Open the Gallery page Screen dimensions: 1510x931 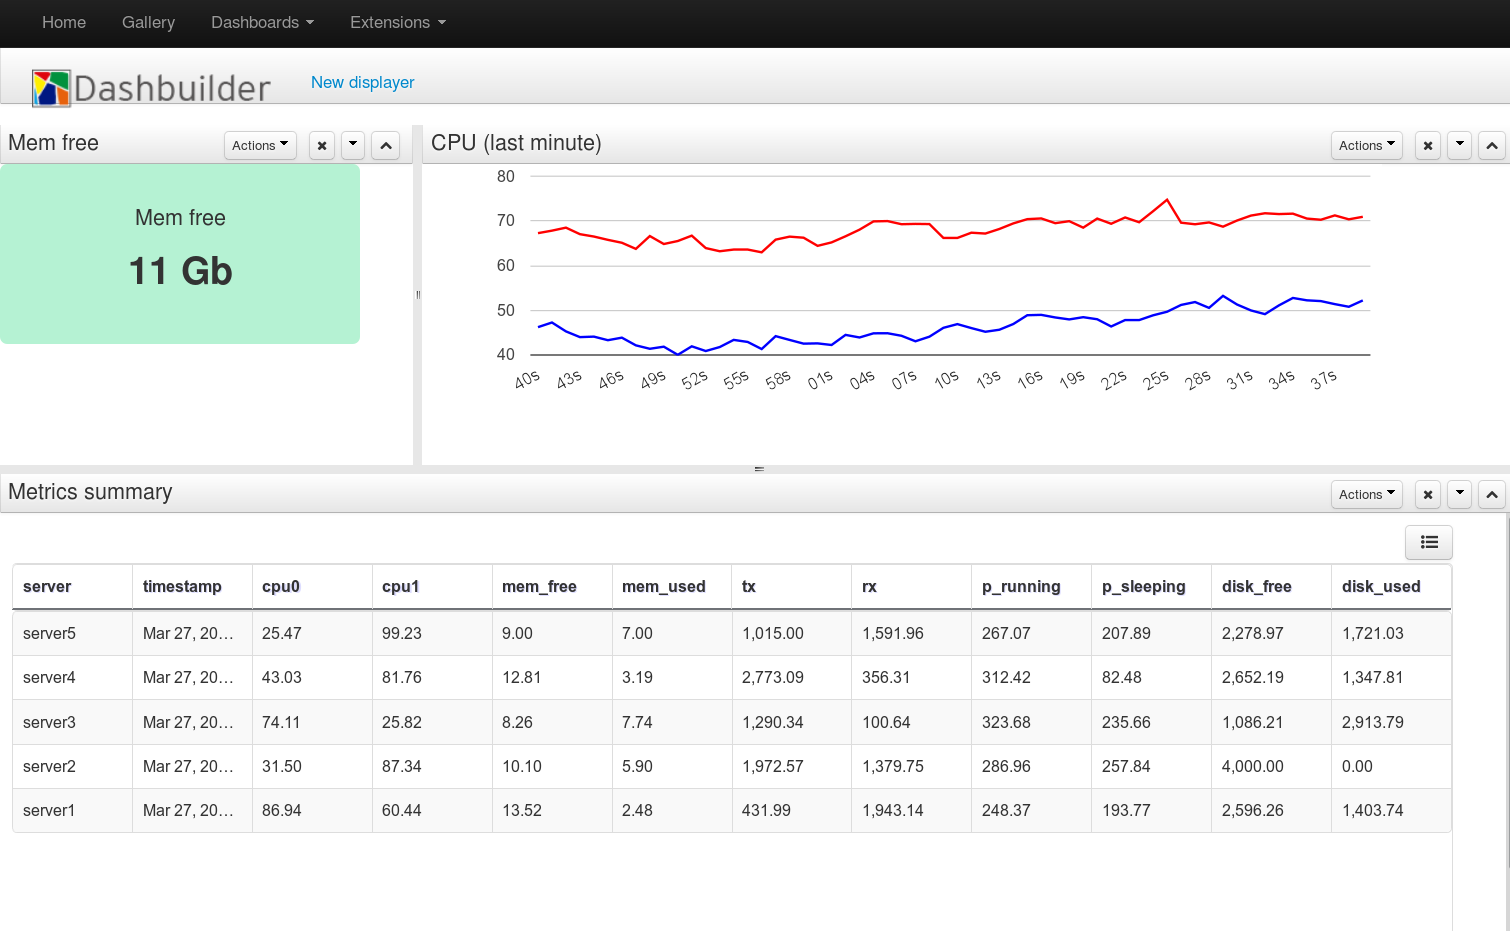pyautogui.click(x=148, y=22)
